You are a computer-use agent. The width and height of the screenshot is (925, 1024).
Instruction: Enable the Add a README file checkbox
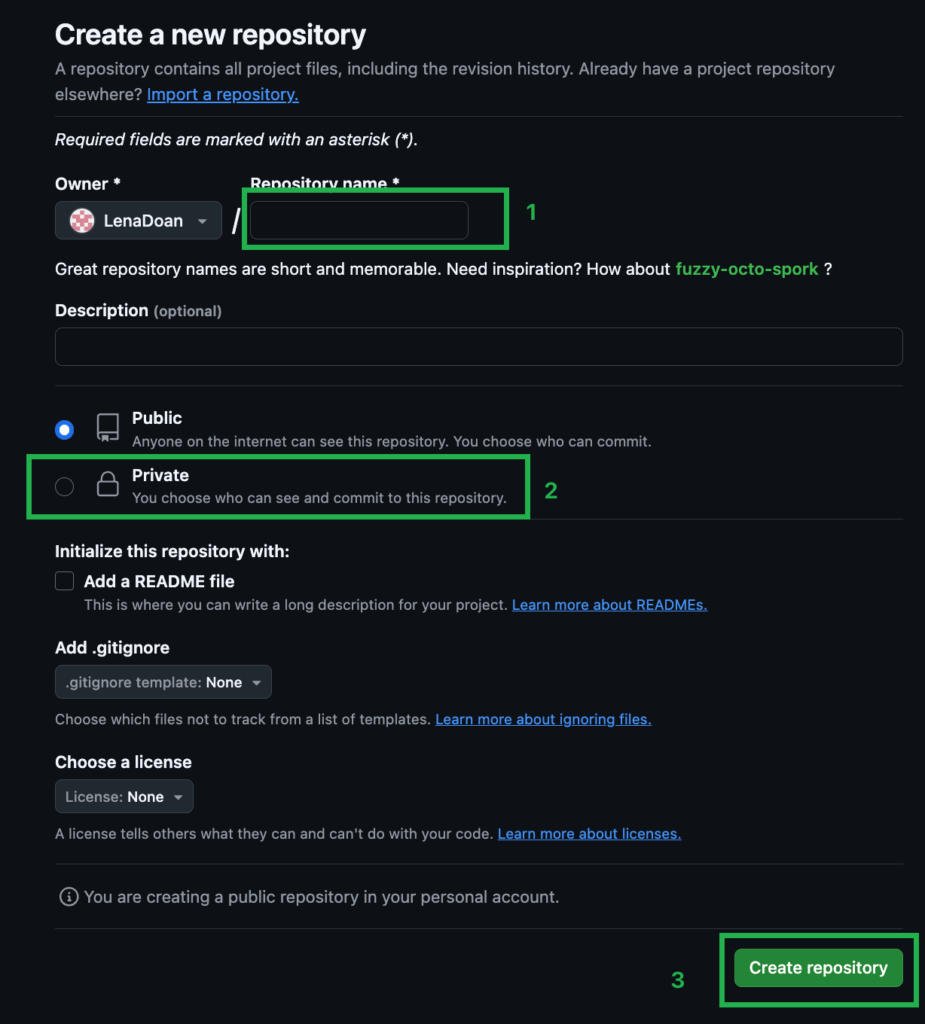point(65,581)
